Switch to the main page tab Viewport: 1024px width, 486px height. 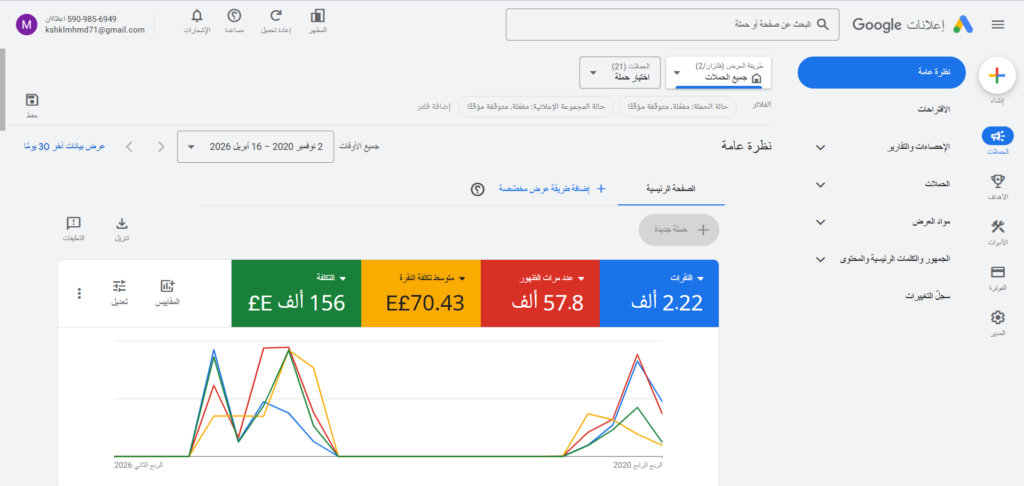click(x=671, y=188)
